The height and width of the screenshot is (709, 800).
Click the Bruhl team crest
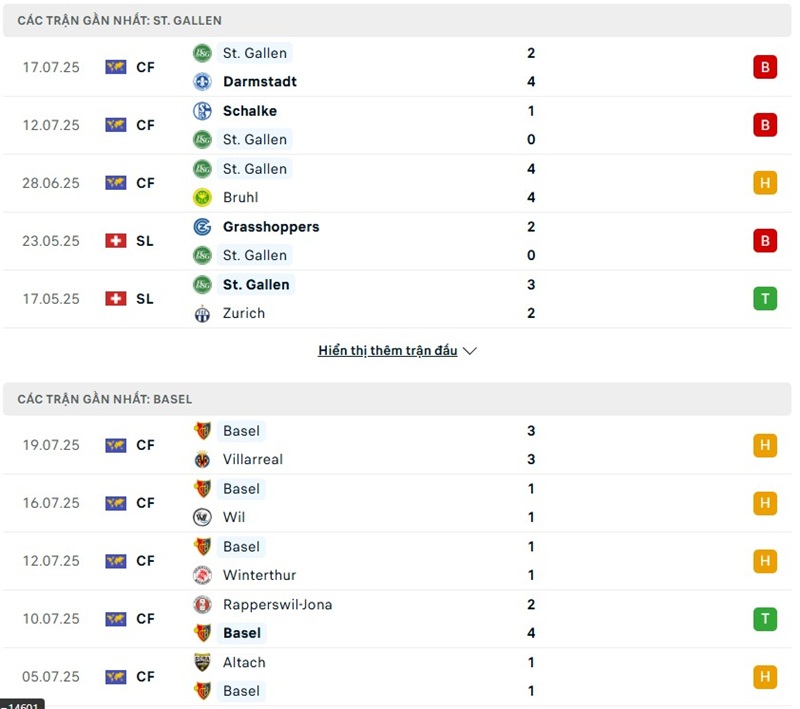203,197
